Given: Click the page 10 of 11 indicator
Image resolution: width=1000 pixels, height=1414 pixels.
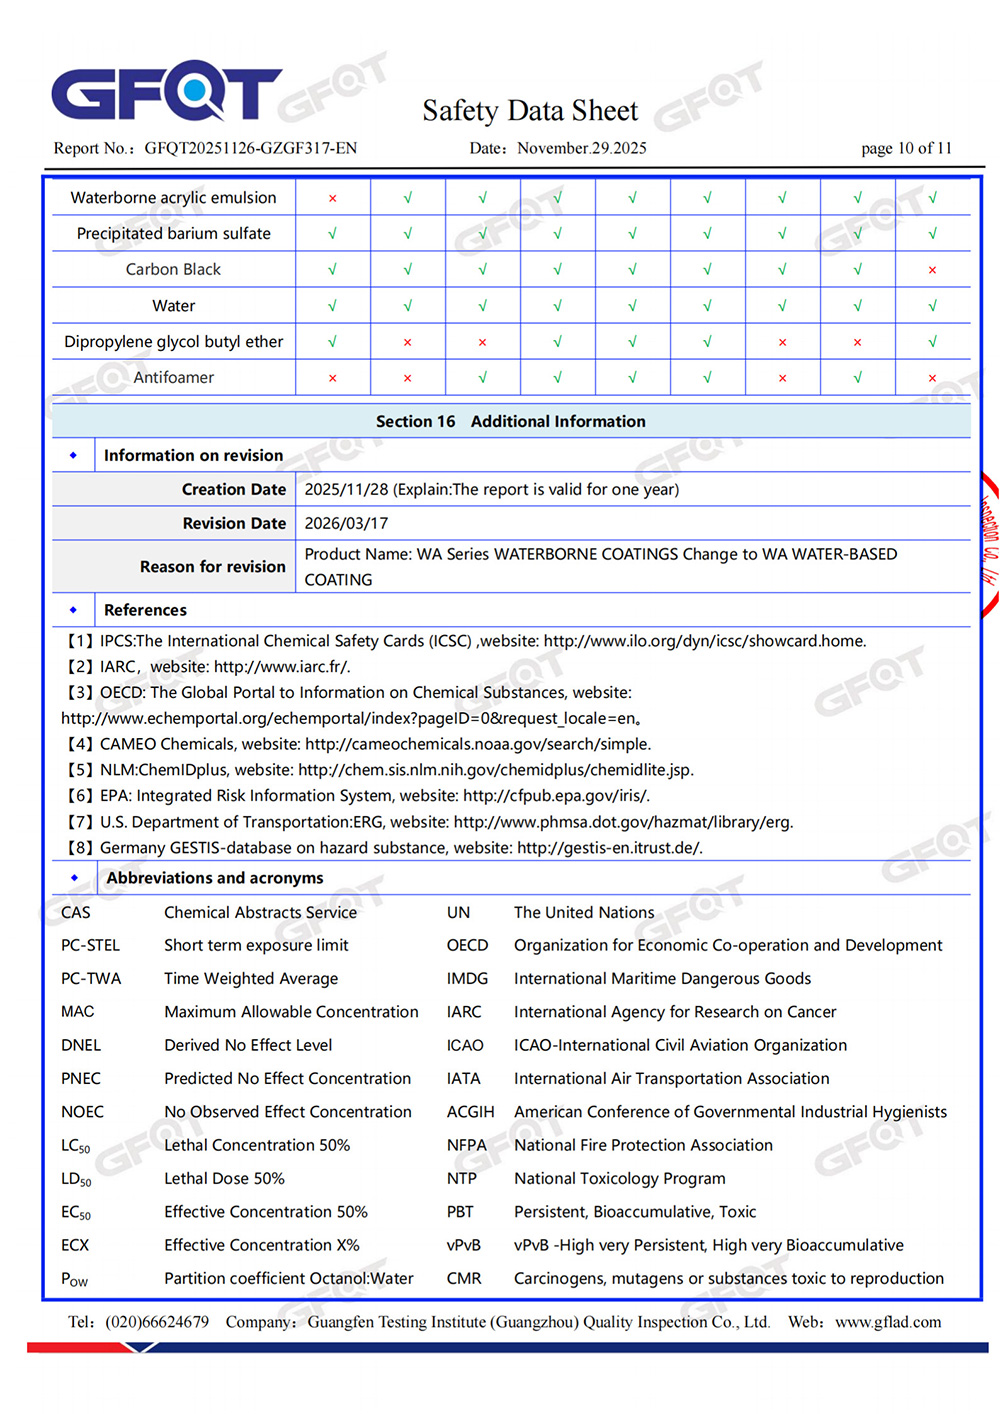Looking at the screenshot, I should [x=906, y=148].
